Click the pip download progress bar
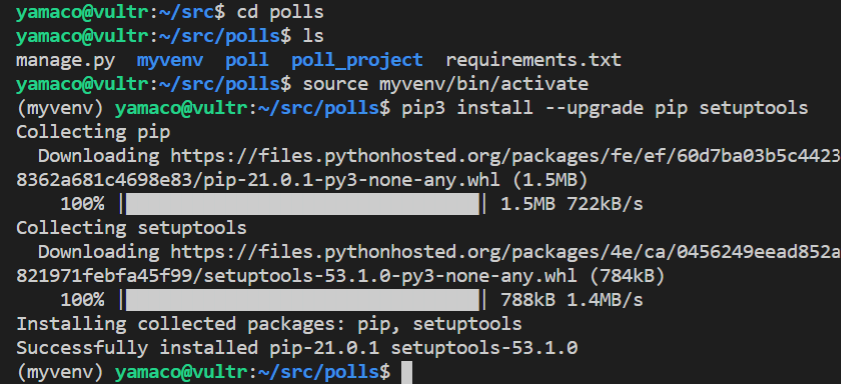This screenshot has height=384, width=841. [302, 204]
